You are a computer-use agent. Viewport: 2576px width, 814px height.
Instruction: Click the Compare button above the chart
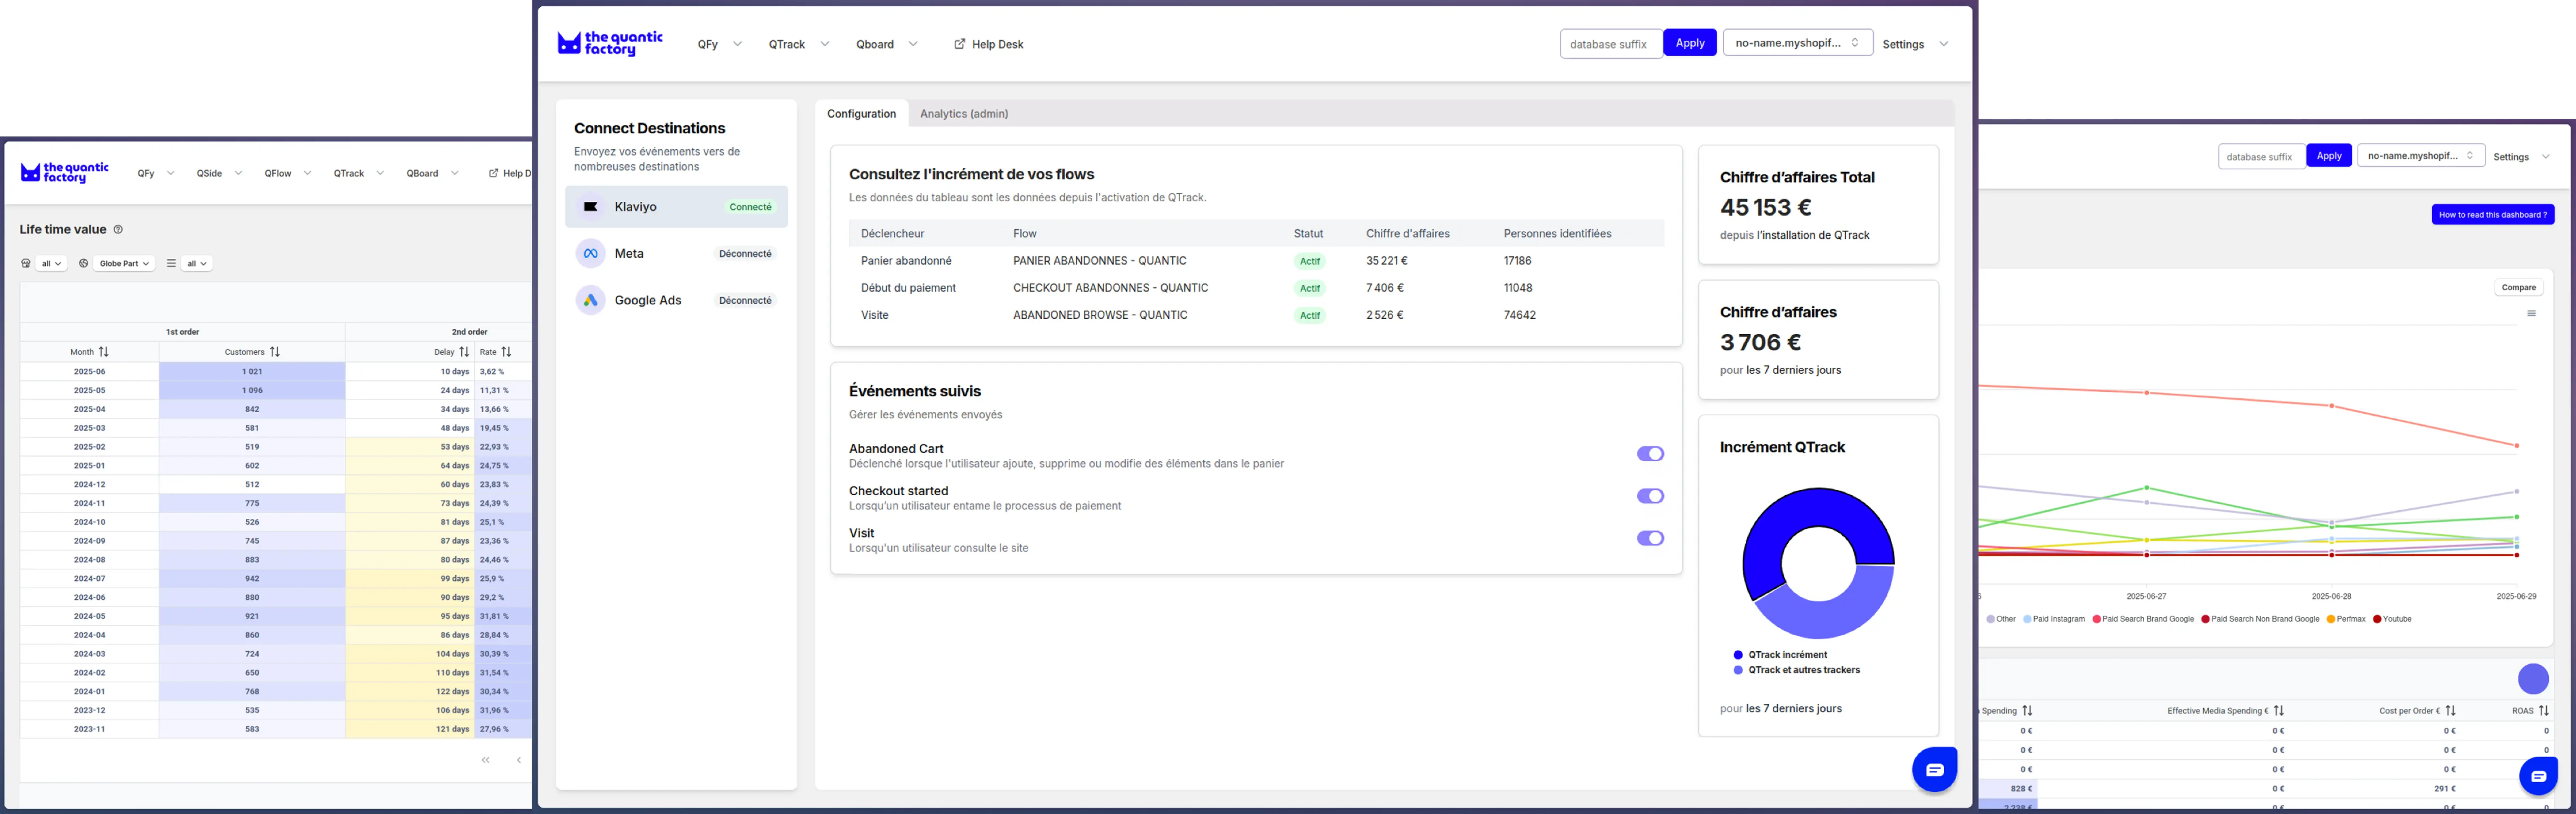(x=2518, y=288)
